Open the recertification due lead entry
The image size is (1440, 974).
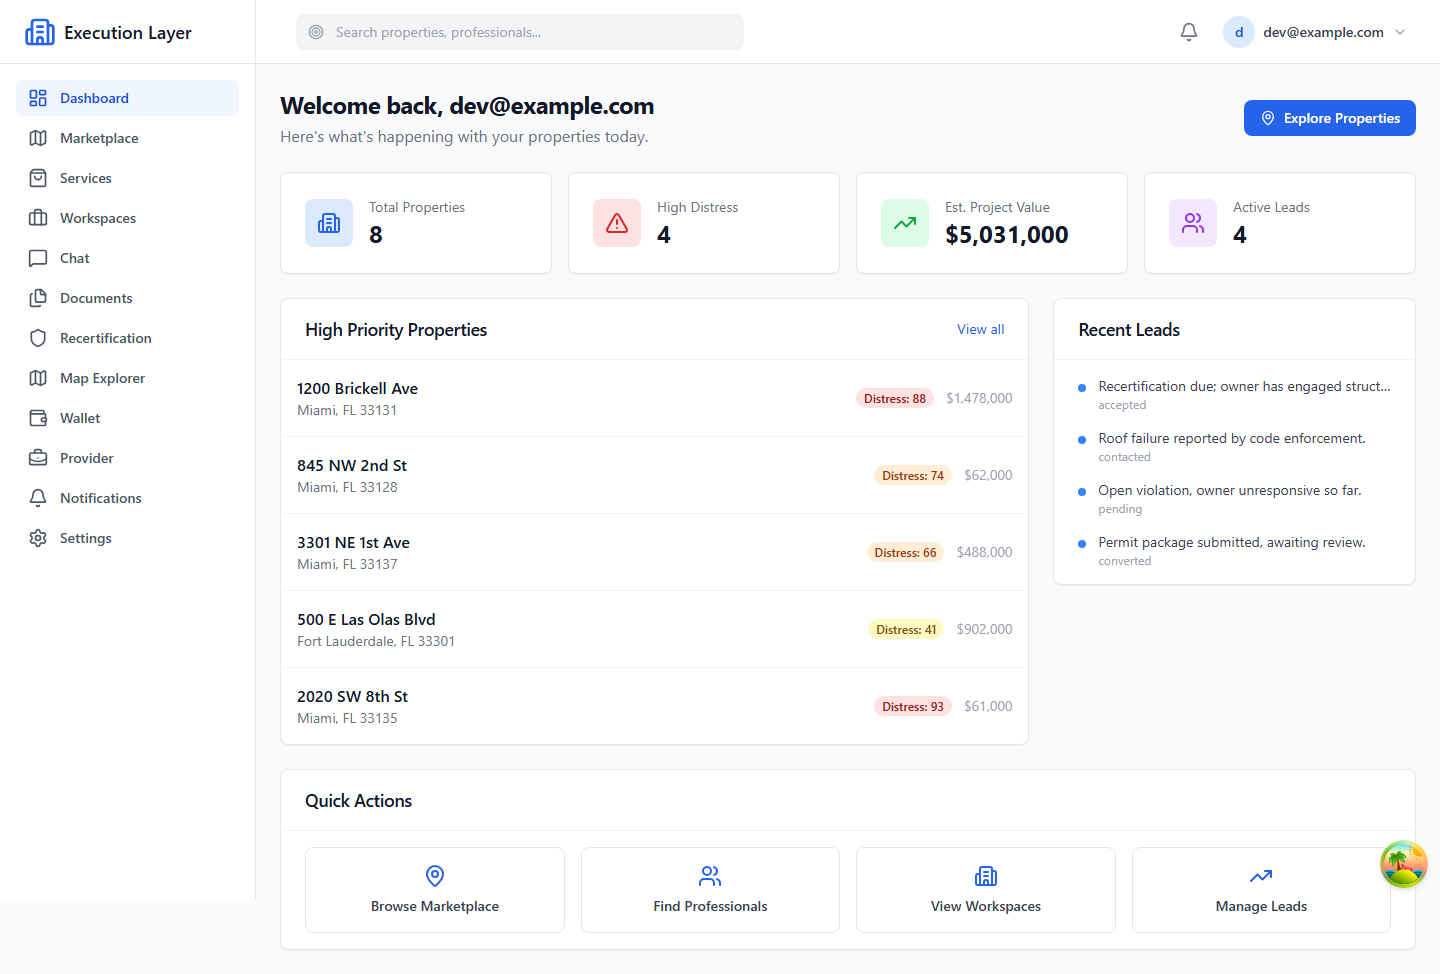[1234, 395]
